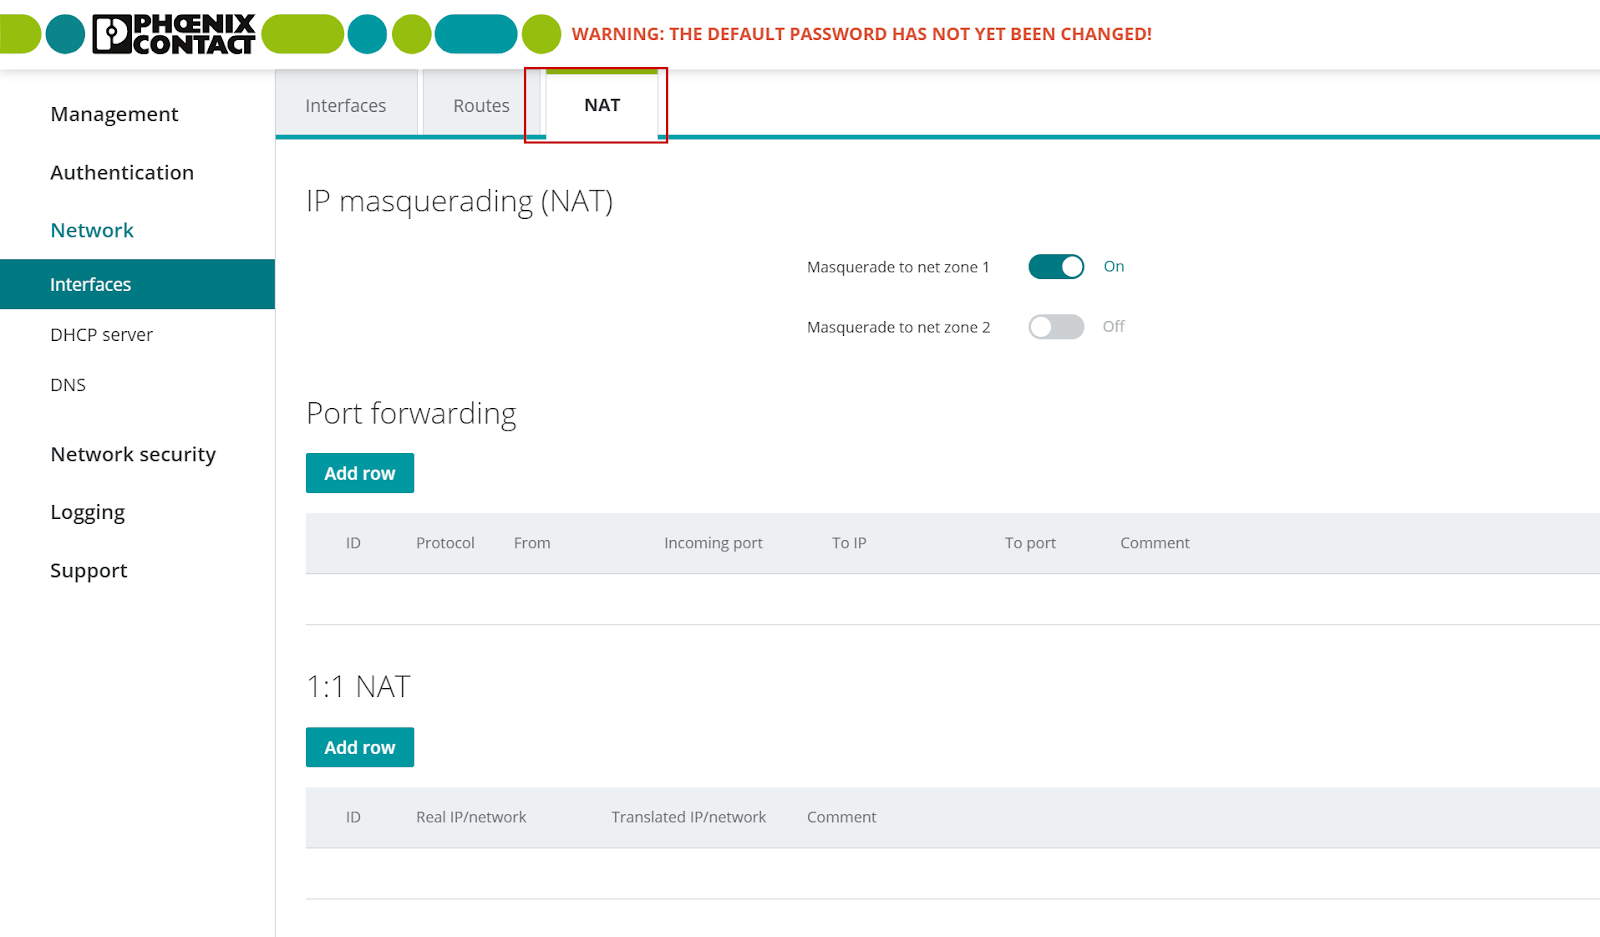Screen dimensions: 1600x937
Task: Click the Protocol column header
Action: click(x=445, y=543)
